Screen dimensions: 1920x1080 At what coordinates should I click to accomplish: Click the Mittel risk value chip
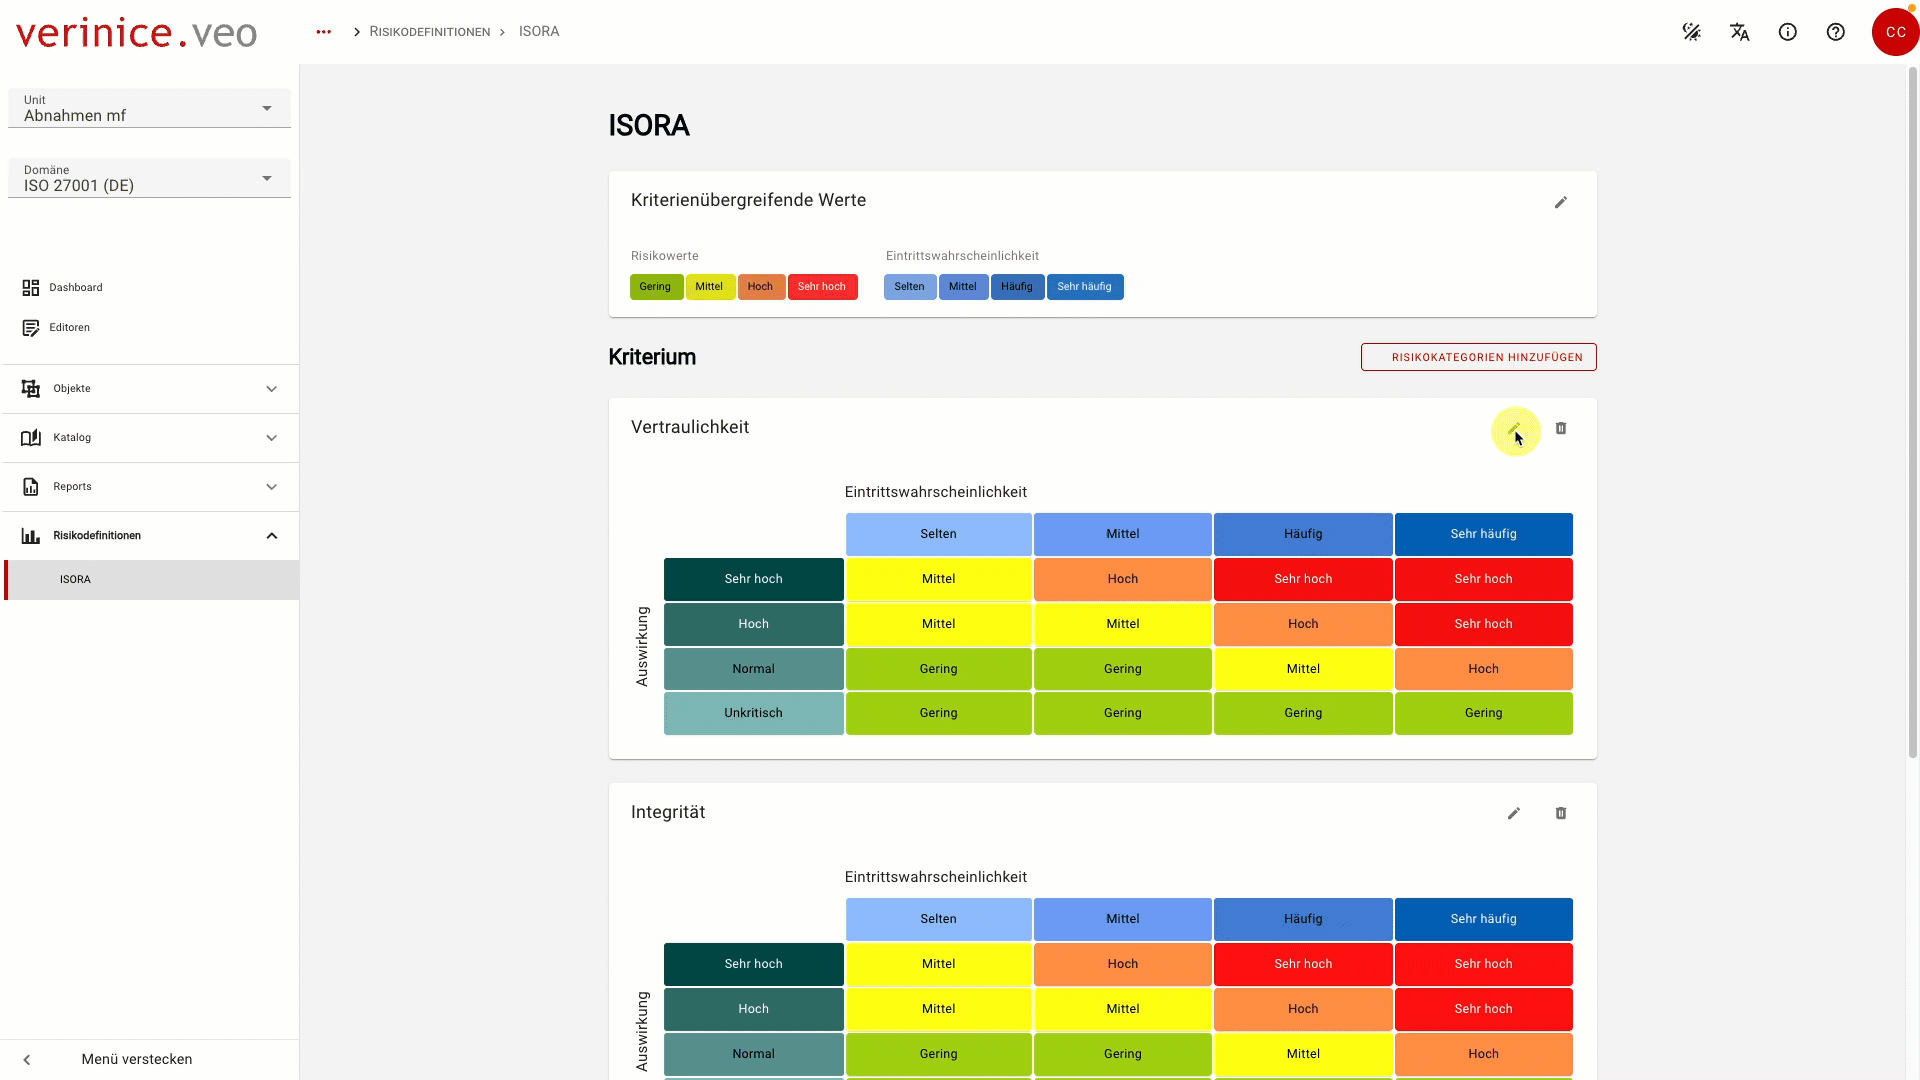click(710, 287)
